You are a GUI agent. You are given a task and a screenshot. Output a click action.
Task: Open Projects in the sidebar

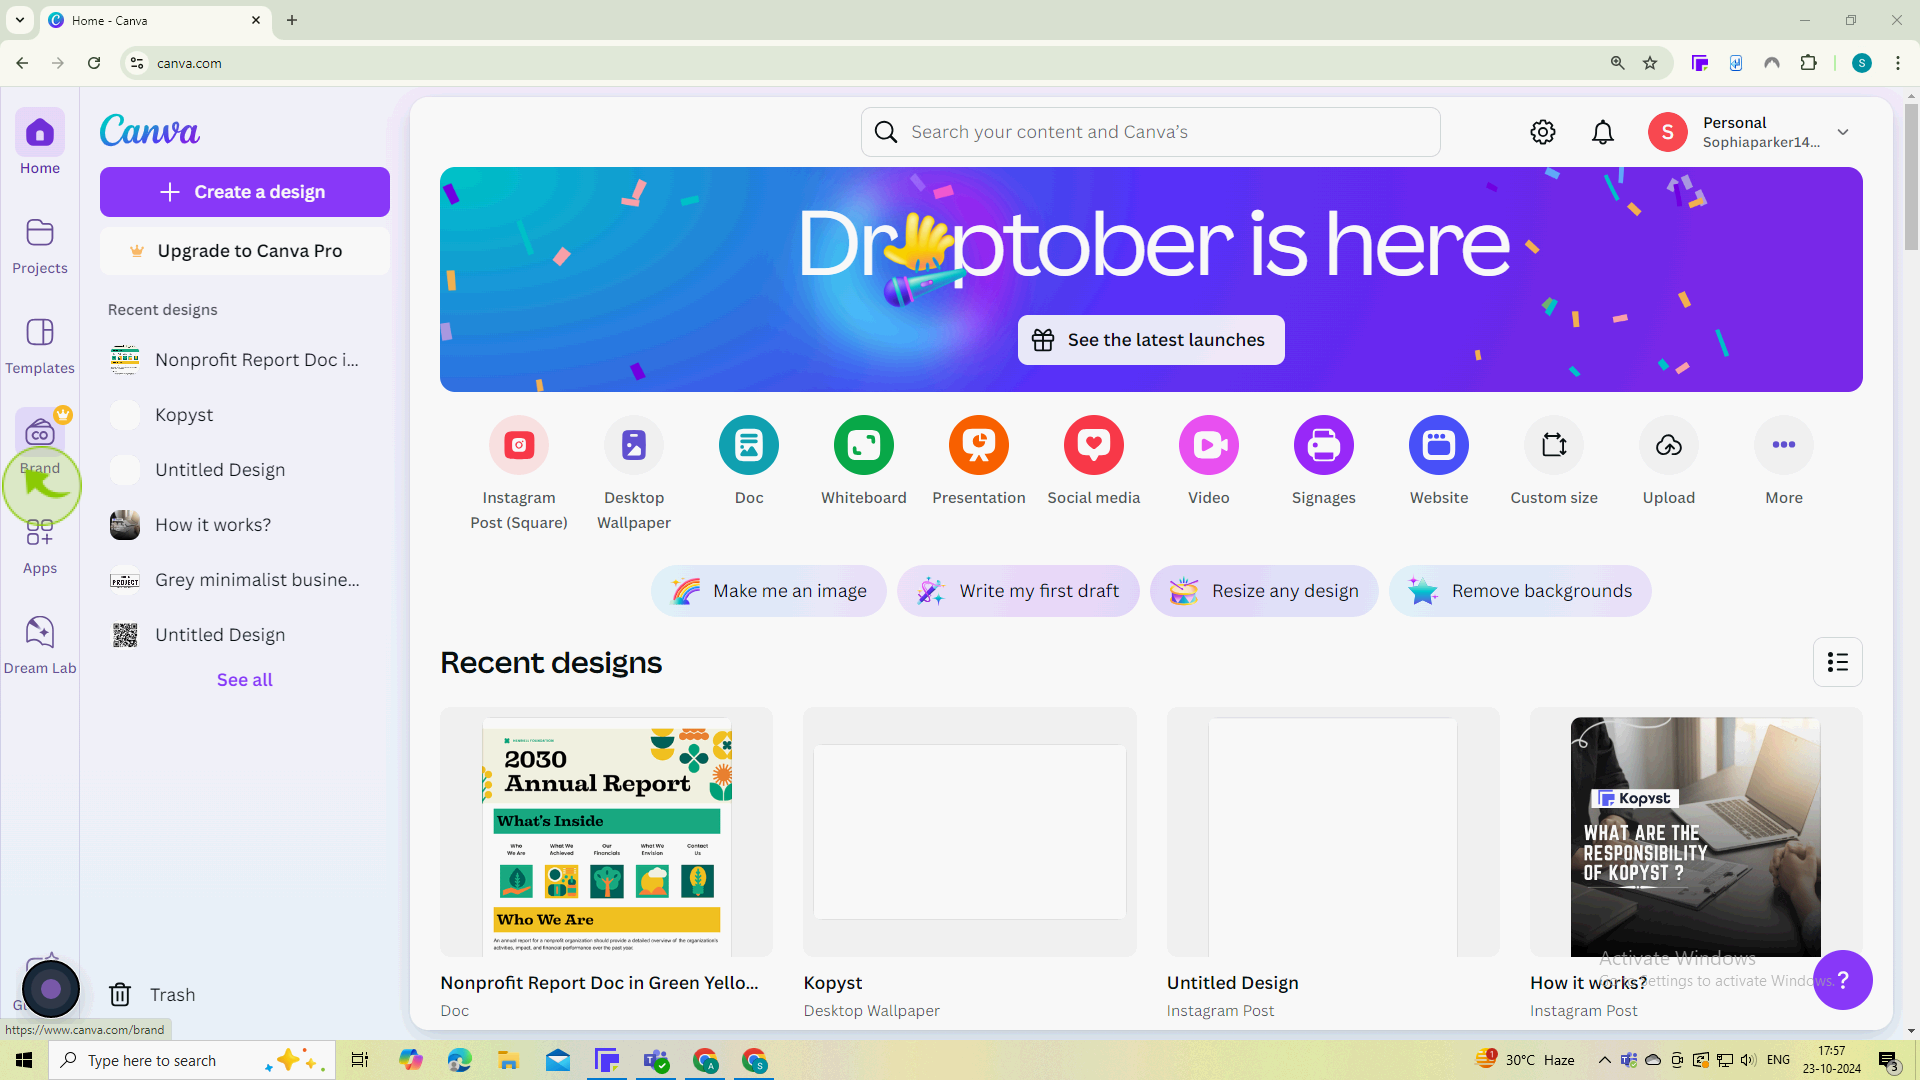tap(40, 246)
